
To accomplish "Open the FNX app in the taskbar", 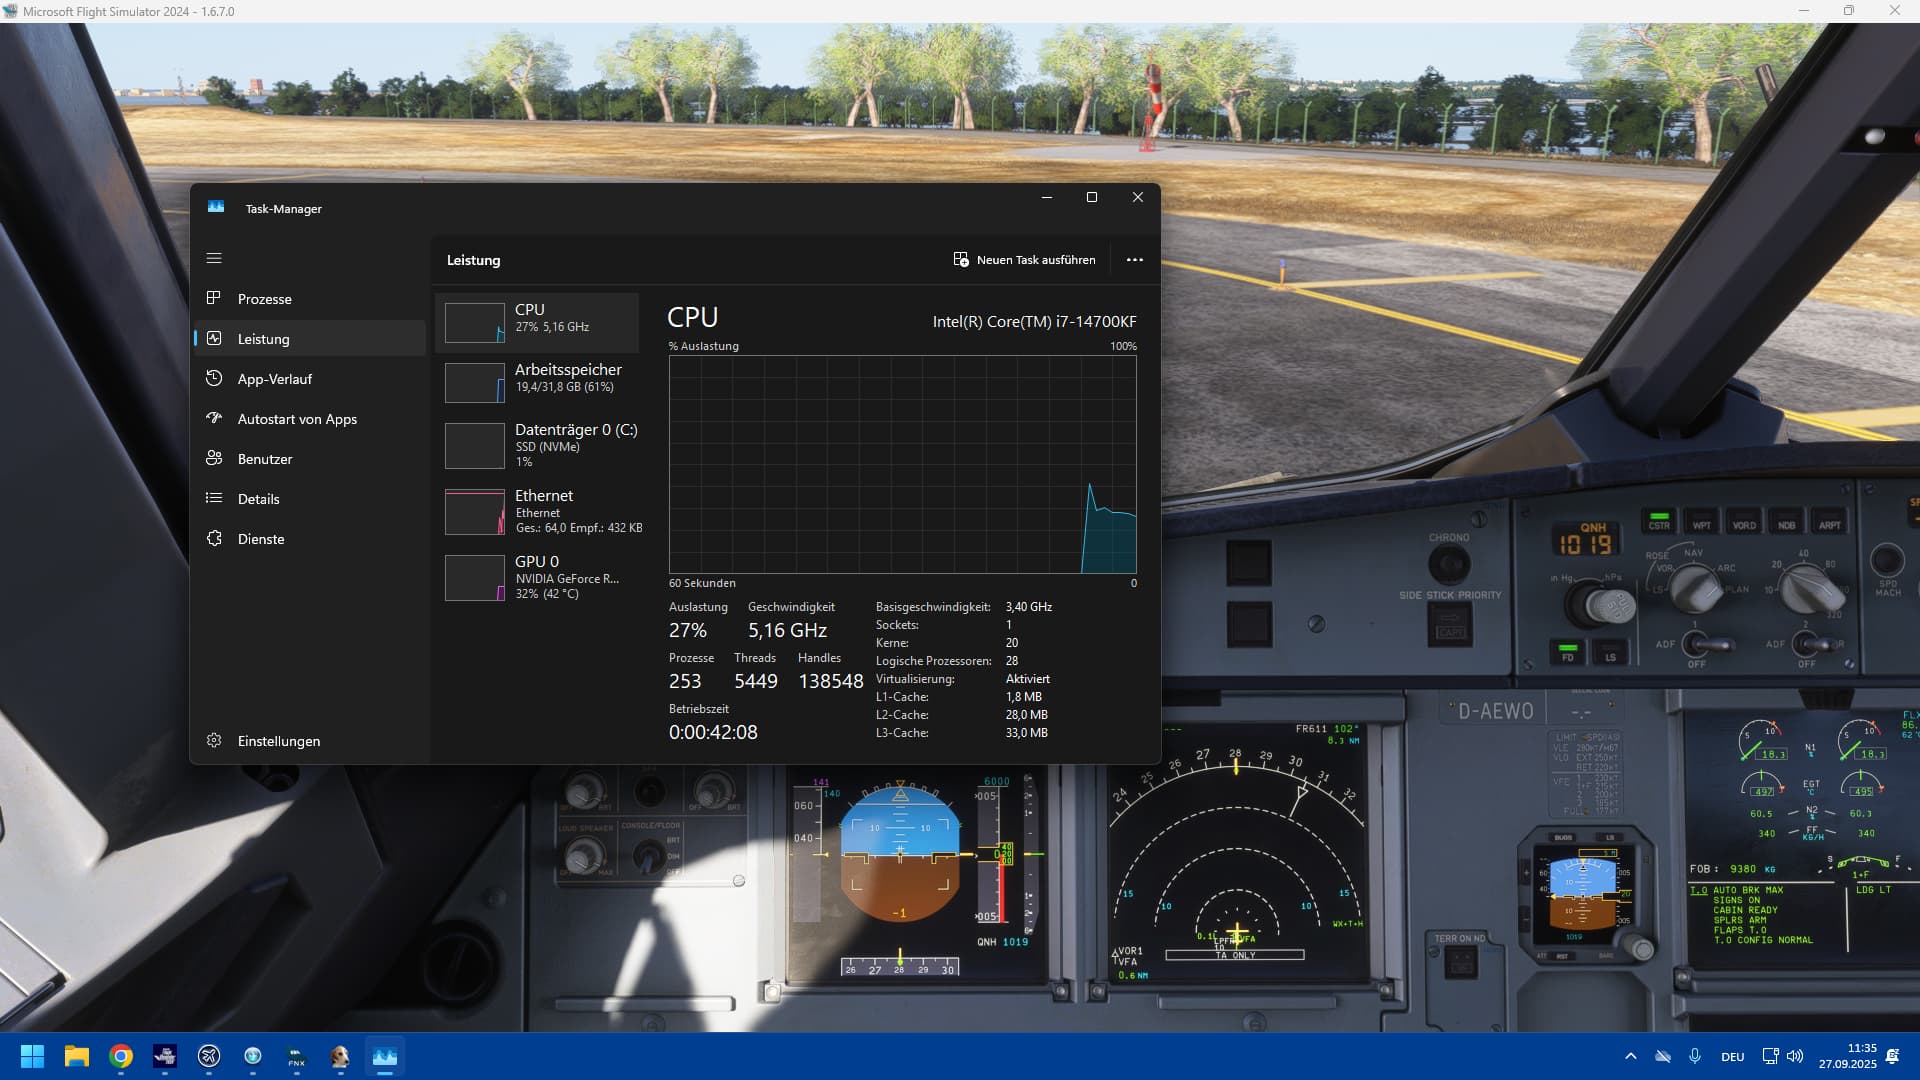I will tap(297, 1056).
